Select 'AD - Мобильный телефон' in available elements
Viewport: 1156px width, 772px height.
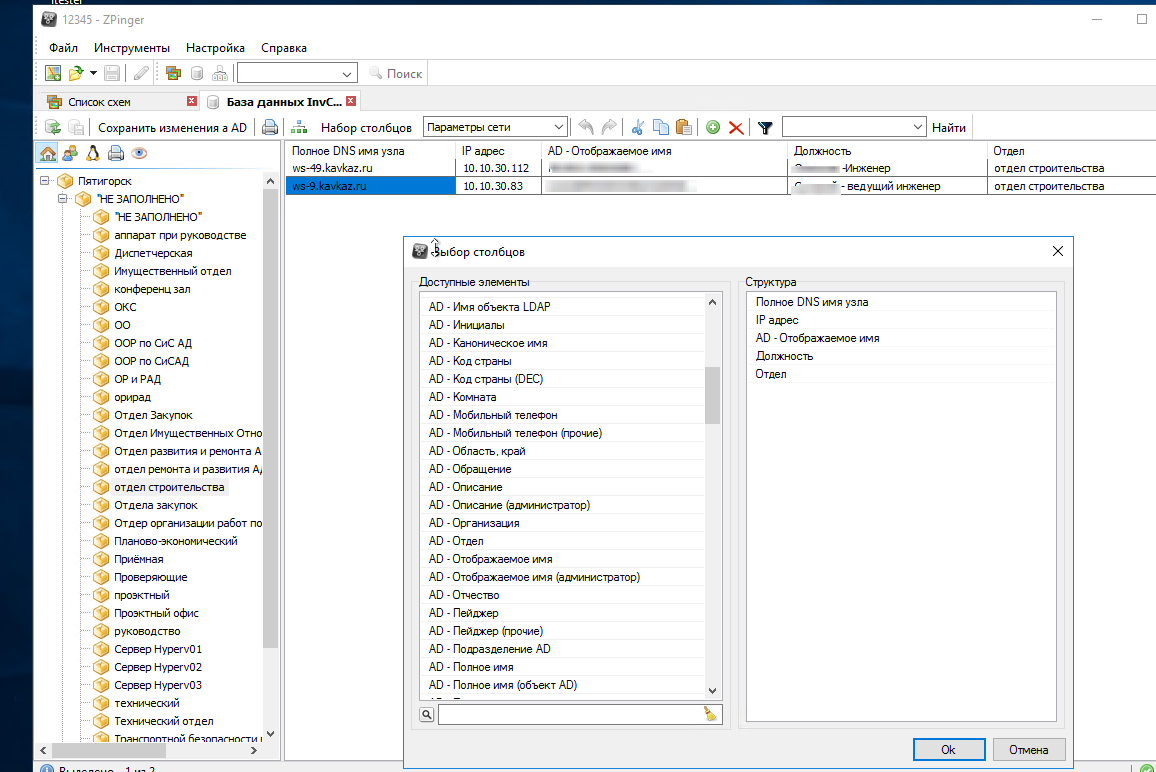[493, 415]
